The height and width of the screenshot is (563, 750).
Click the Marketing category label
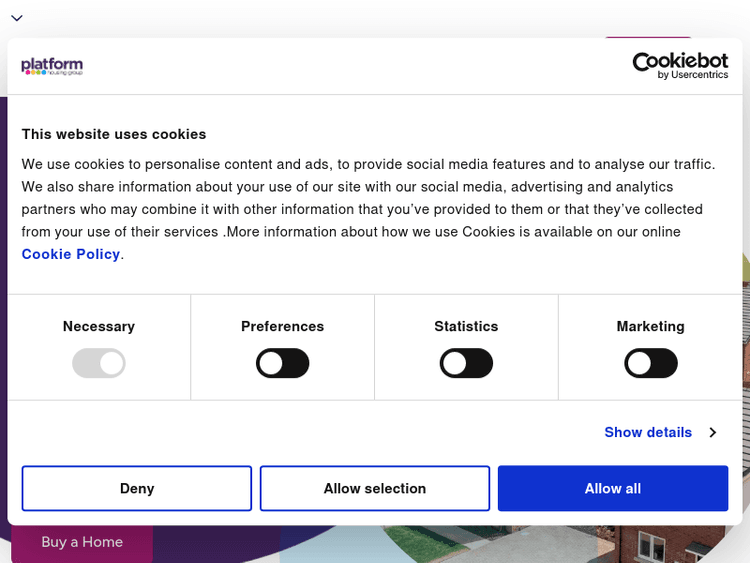(x=650, y=327)
